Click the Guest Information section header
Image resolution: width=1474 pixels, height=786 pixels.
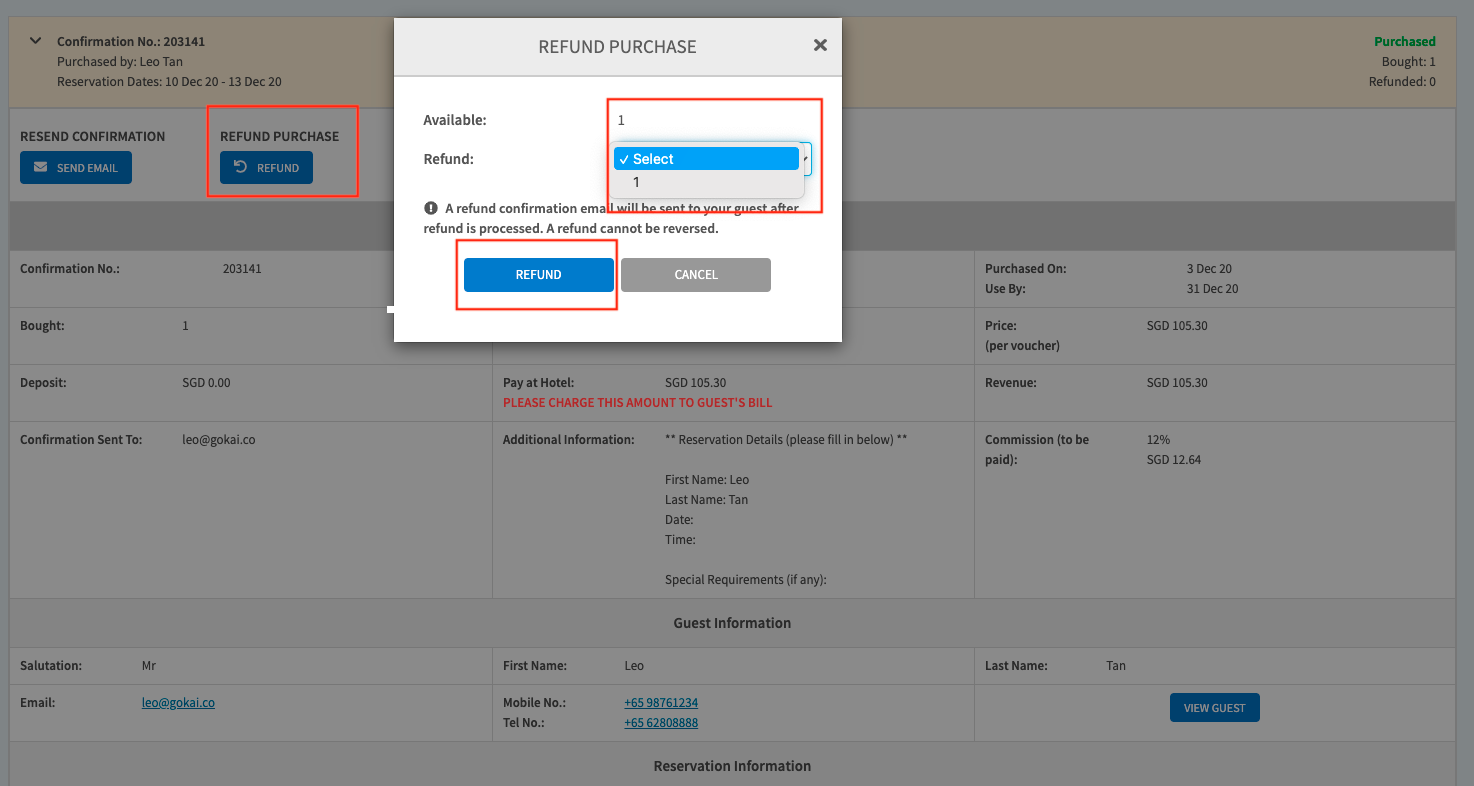point(732,623)
